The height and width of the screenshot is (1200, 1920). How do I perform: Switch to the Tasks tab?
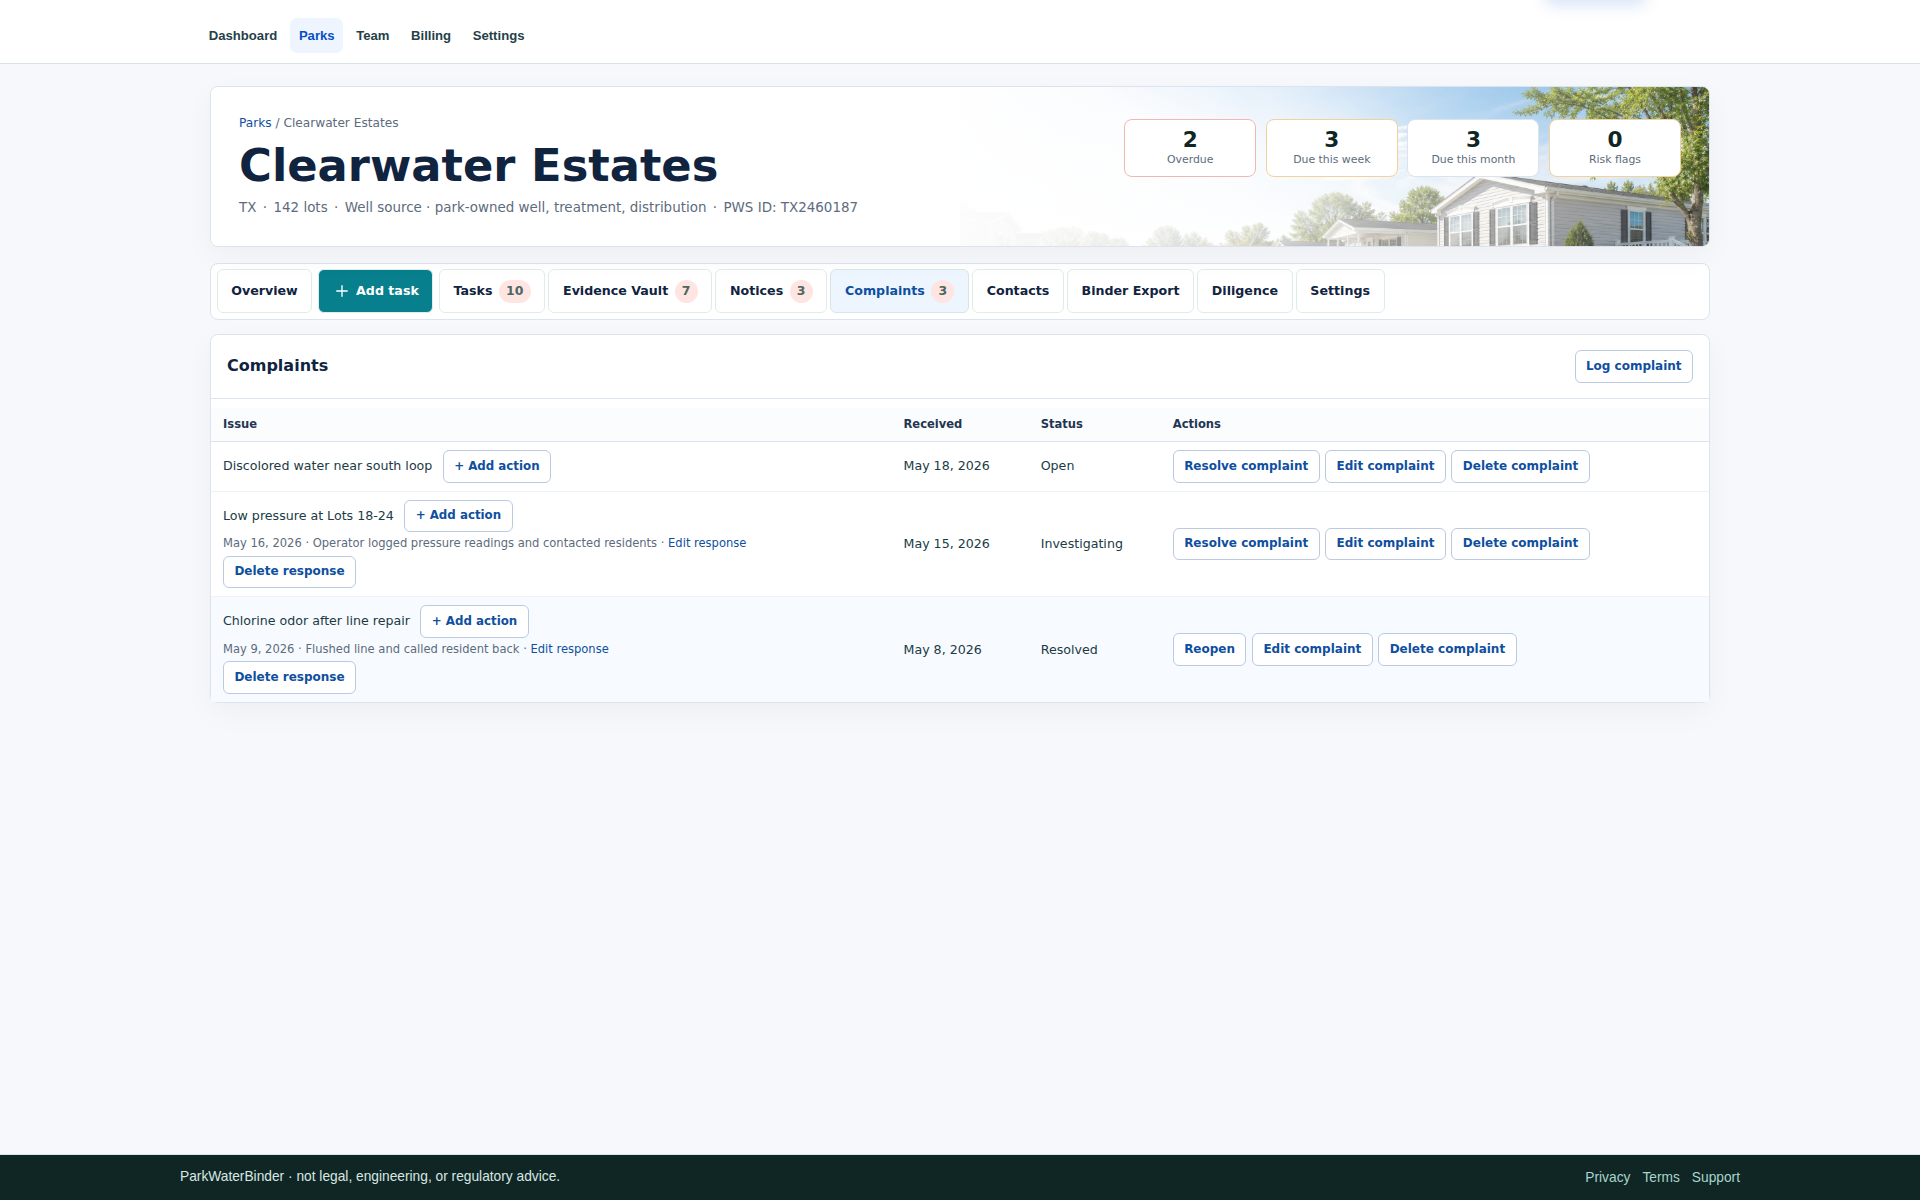[x=491, y=291]
